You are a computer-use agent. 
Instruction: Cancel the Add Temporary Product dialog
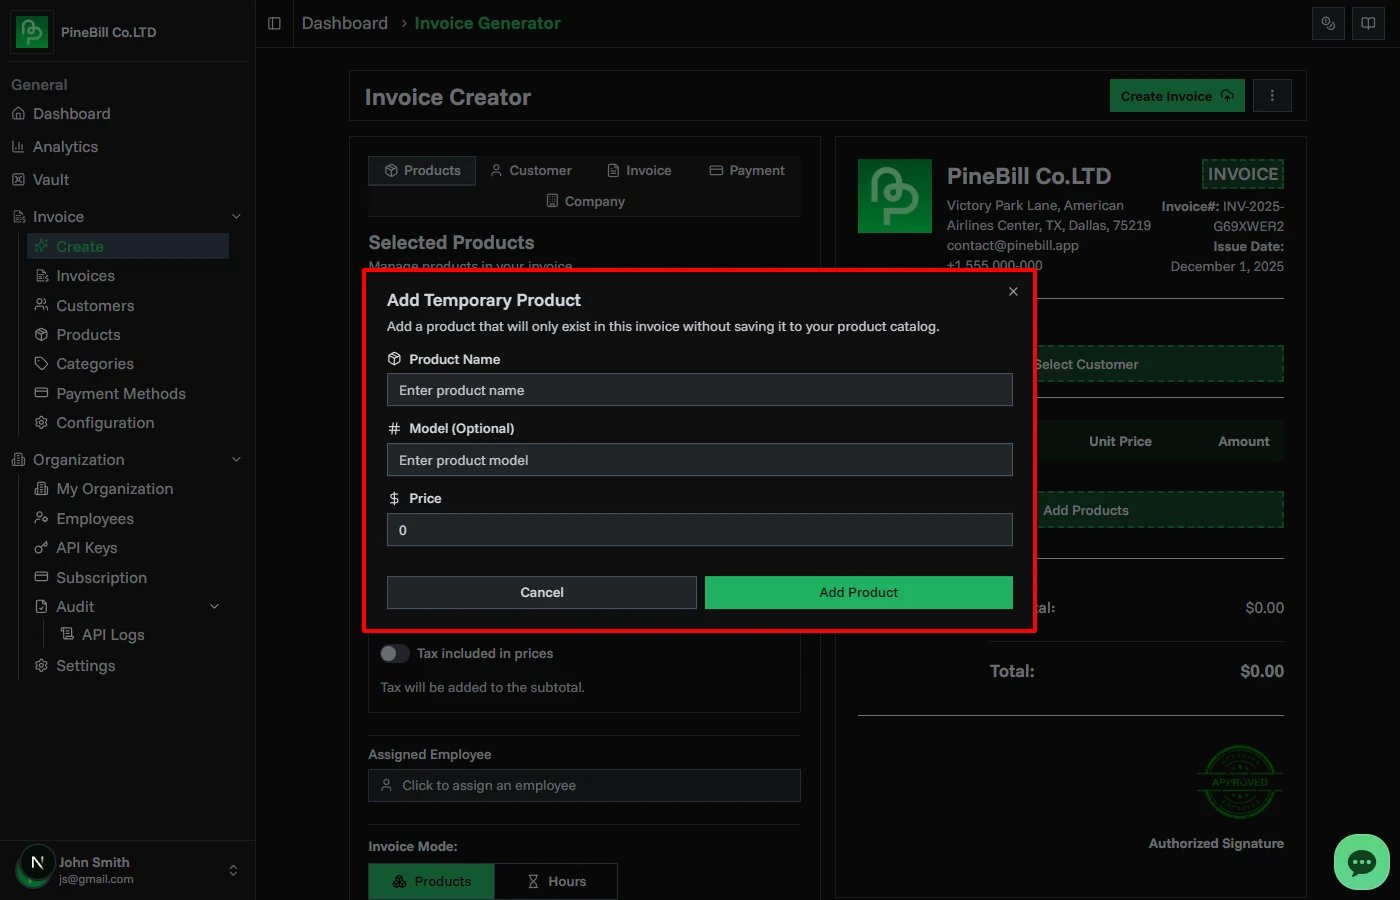click(541, 592)
